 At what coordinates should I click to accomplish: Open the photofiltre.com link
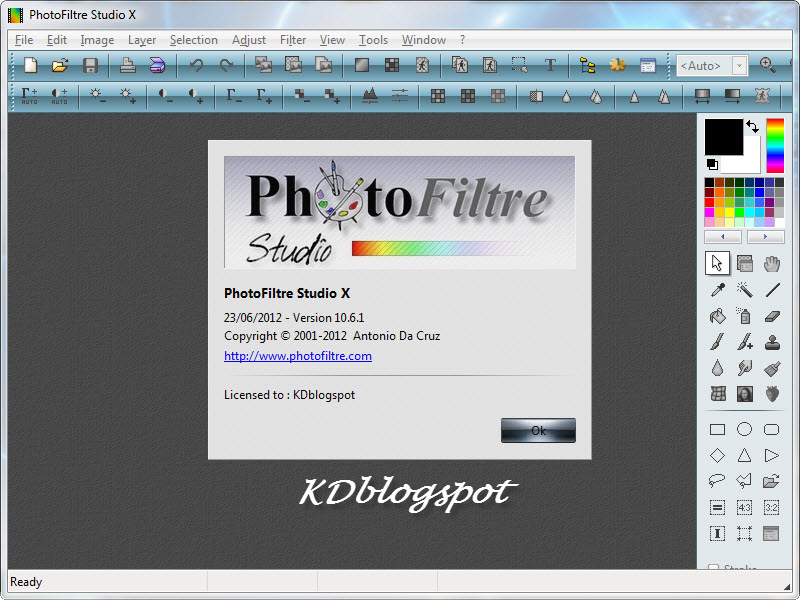pyautogui.click(x=298, y=356)
